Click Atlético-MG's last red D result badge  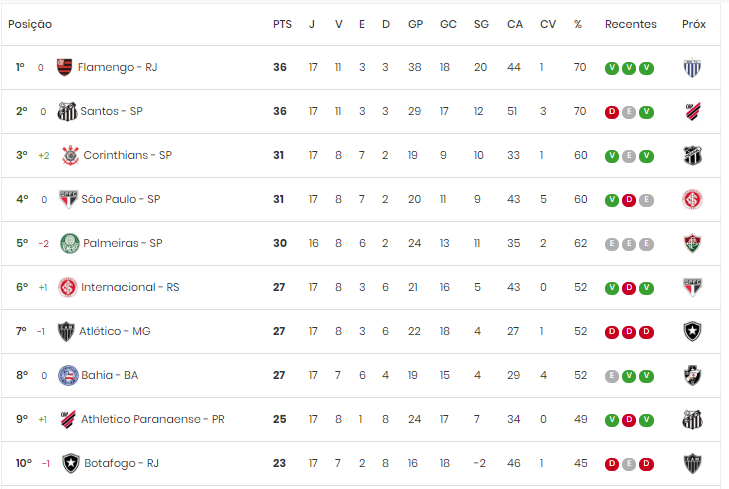tap(646, 332)
